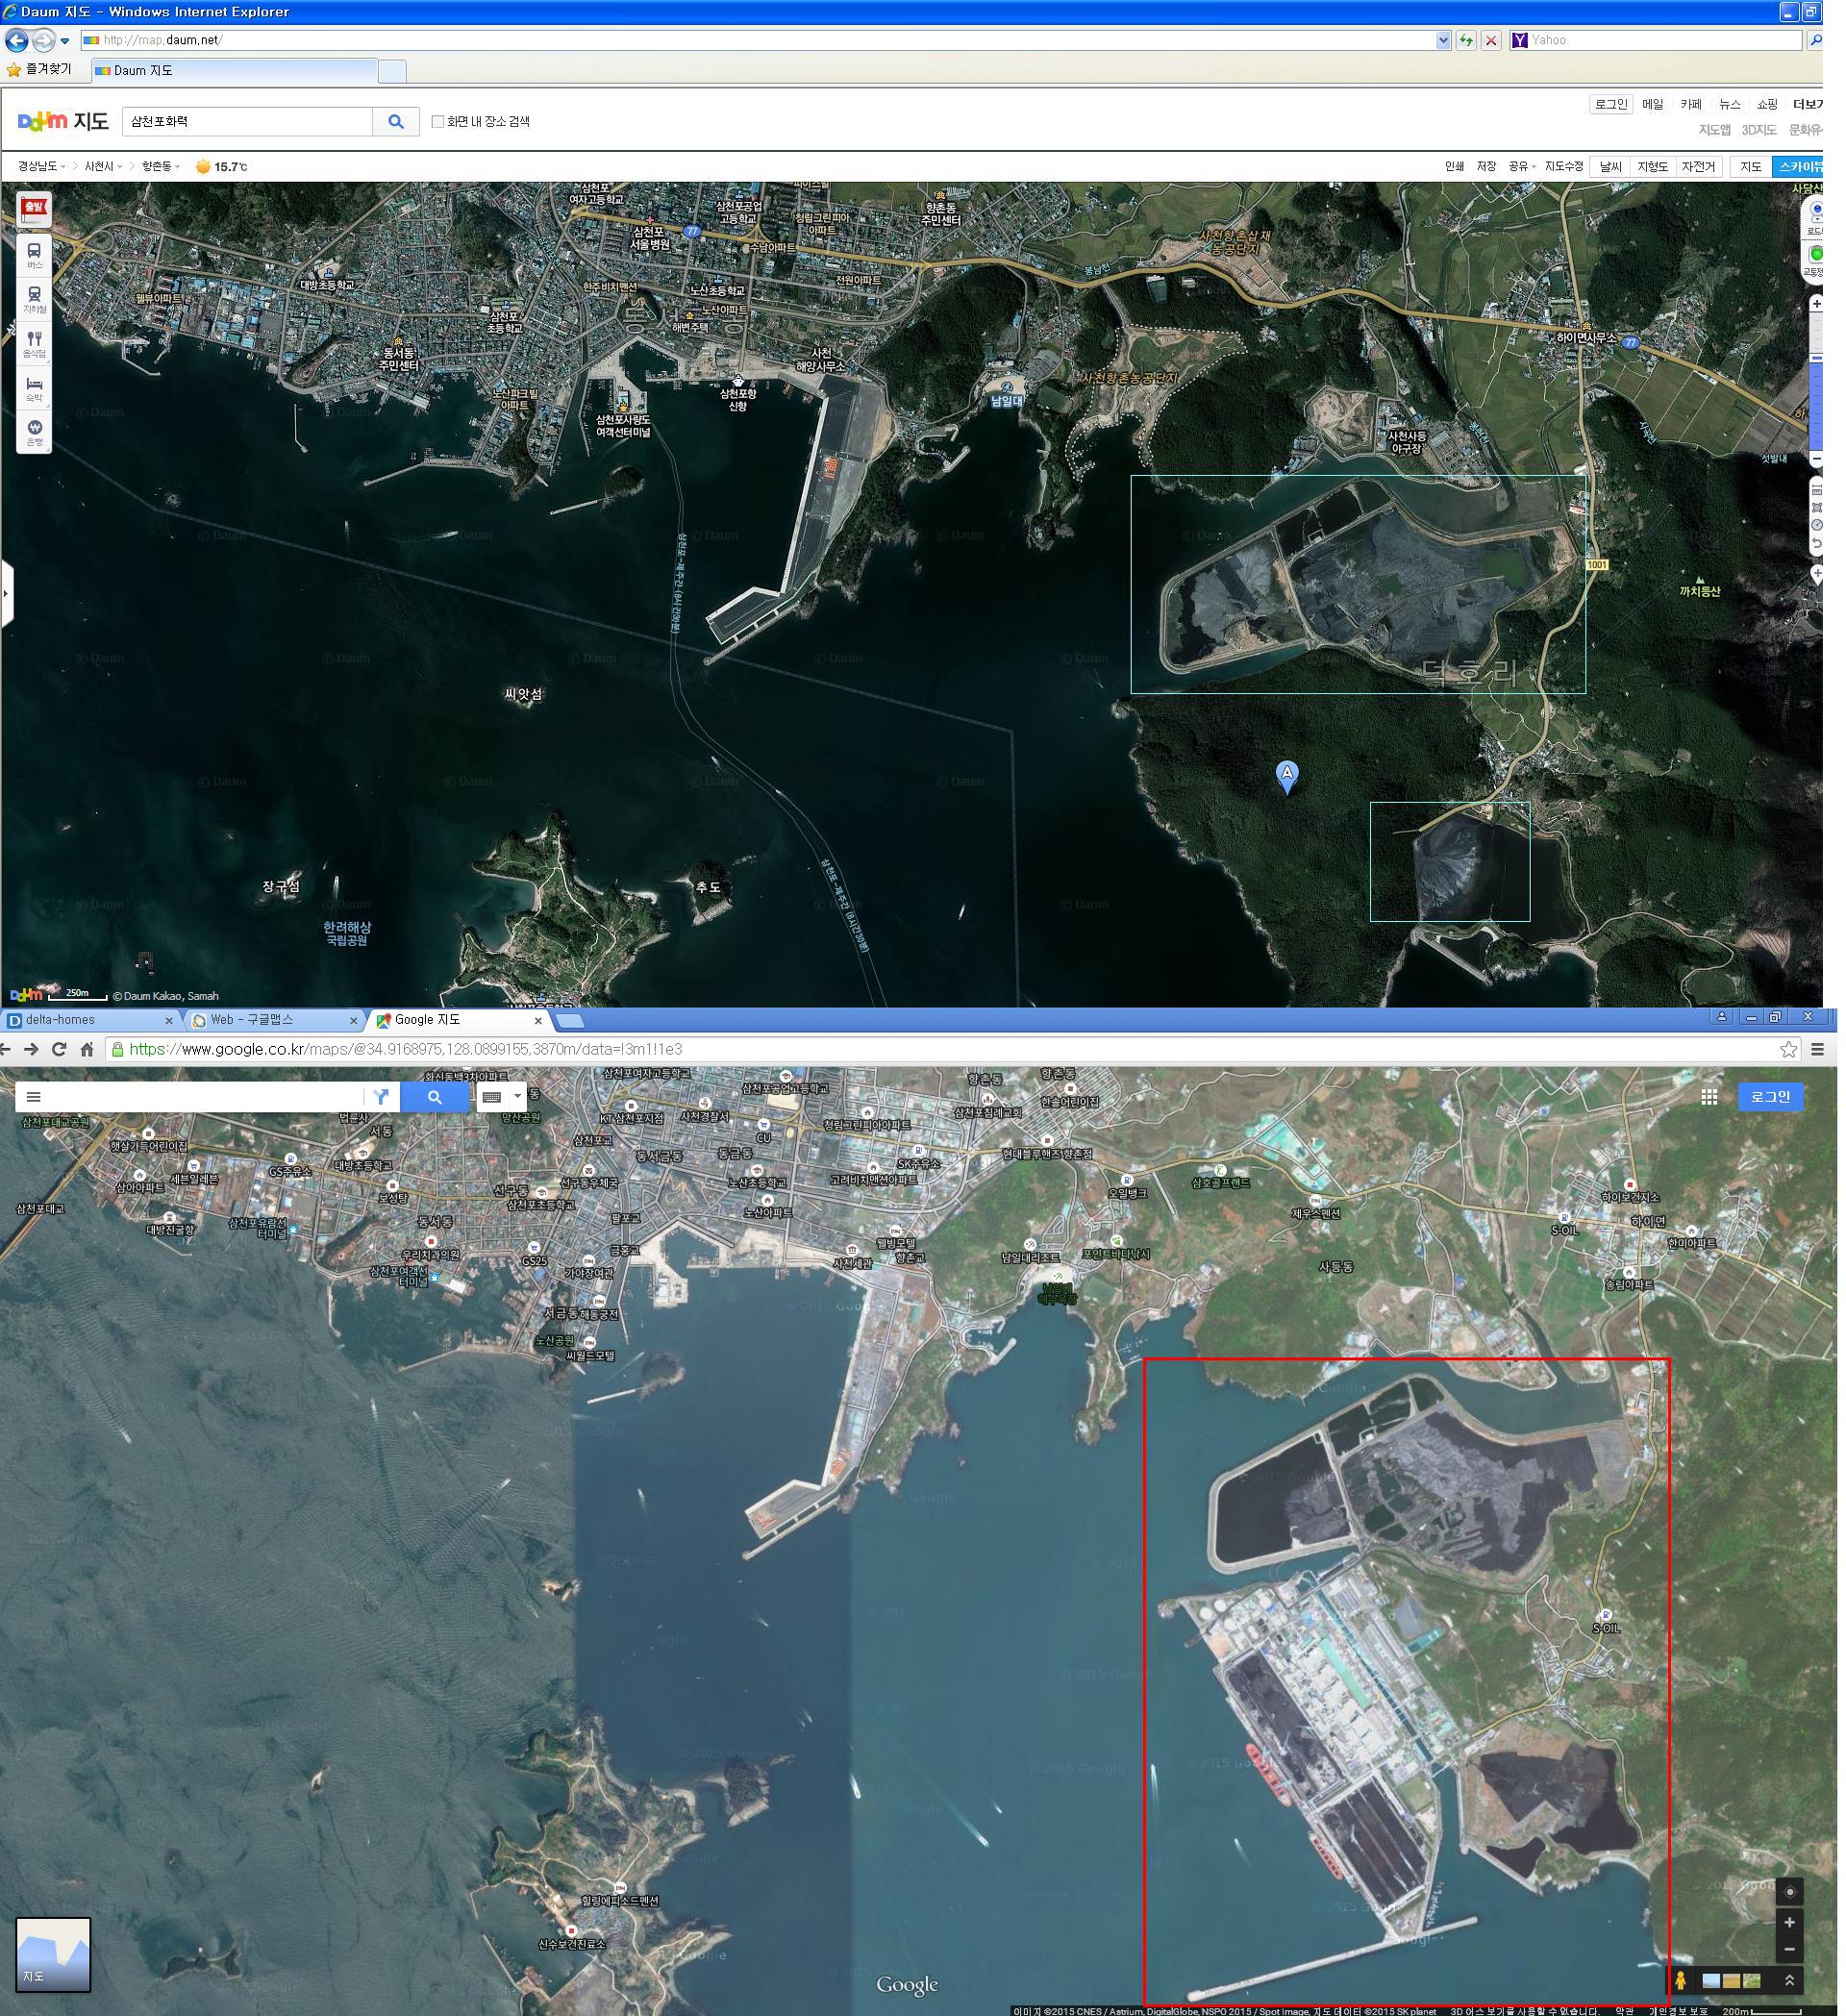Expand the Daum left side panel arrow
Image resolution: width=1846 pixels, height=2016 pixels.
coord(6,593)
